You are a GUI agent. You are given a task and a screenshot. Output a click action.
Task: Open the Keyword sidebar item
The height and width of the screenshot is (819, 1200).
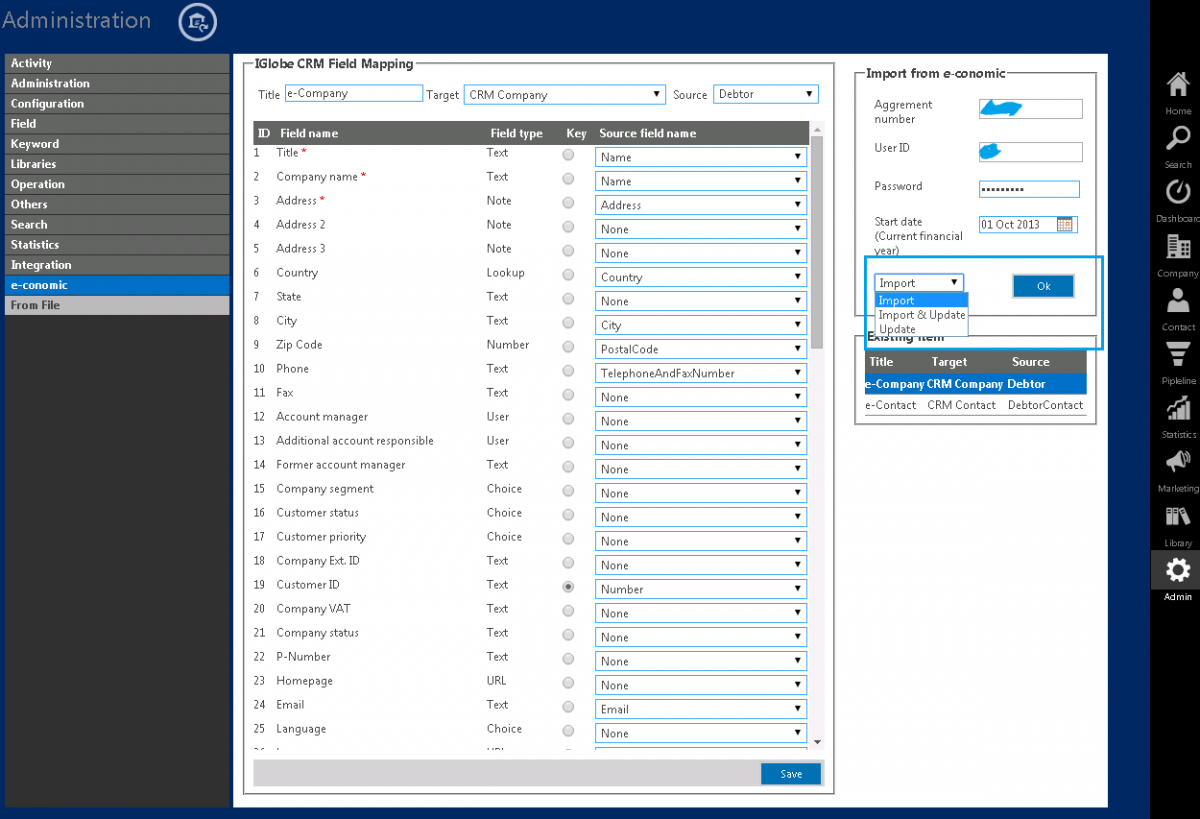[x=117, y=144]
